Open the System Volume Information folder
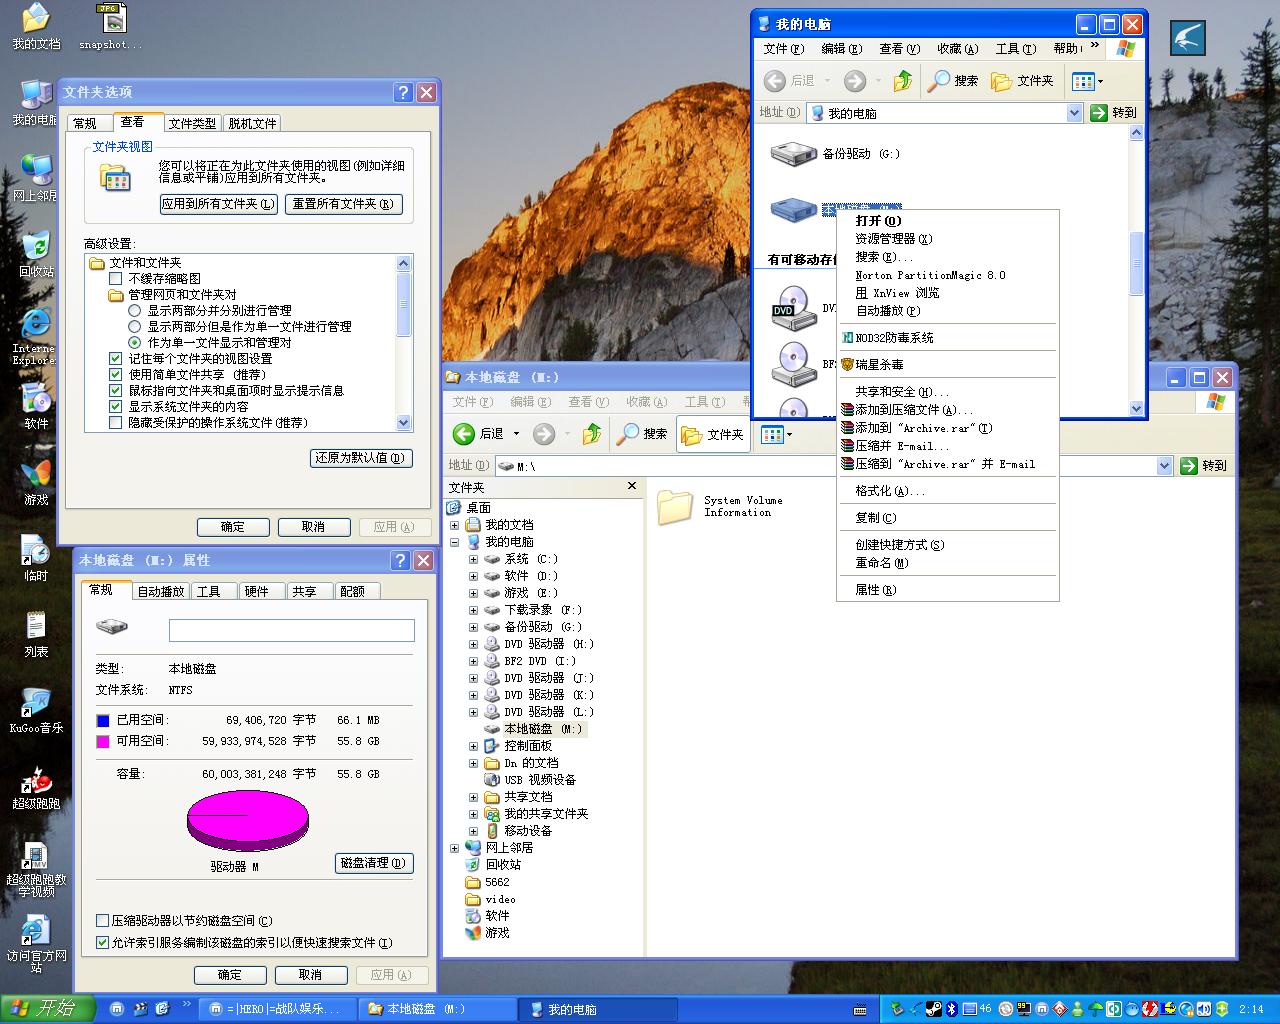 click(x=675, y=507)
